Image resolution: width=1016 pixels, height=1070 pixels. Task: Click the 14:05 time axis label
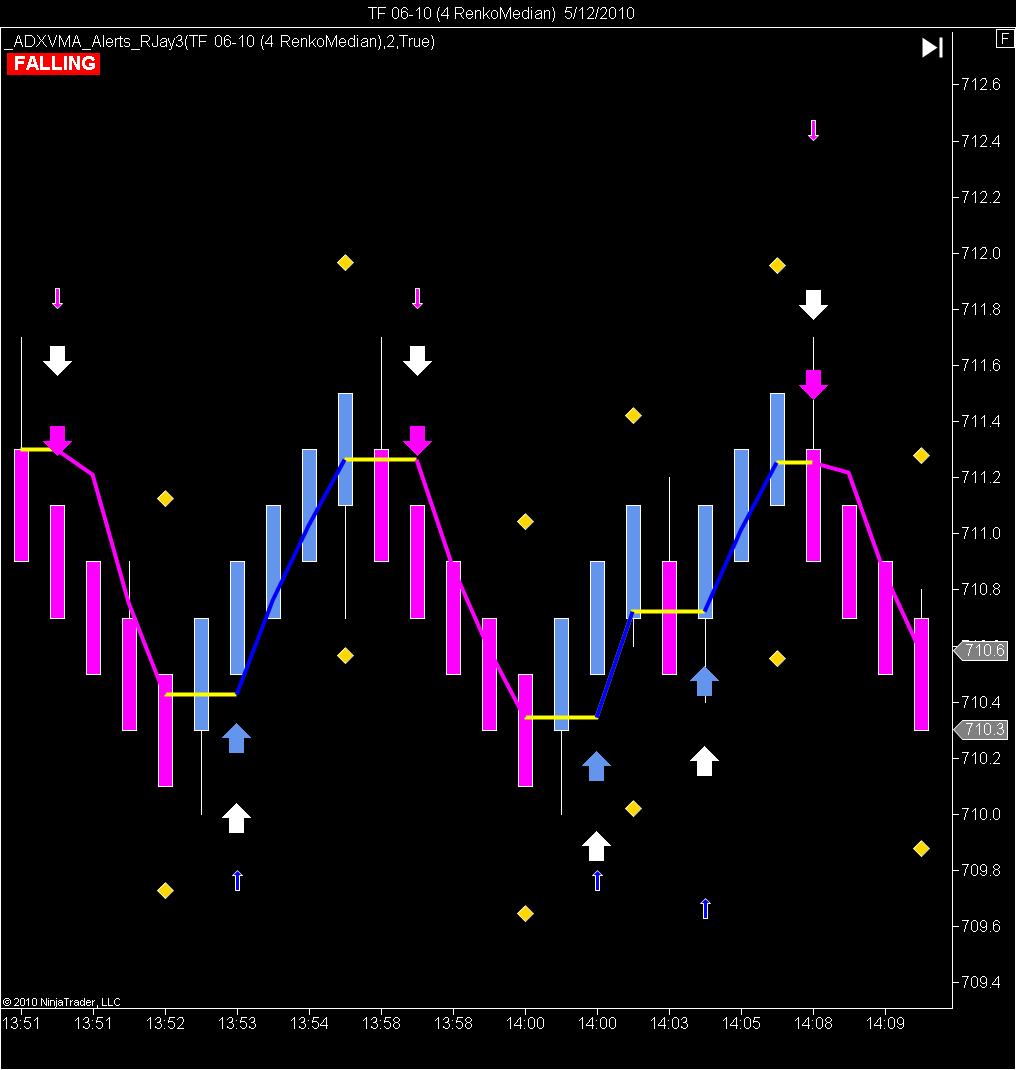[x=741, y=1024]
